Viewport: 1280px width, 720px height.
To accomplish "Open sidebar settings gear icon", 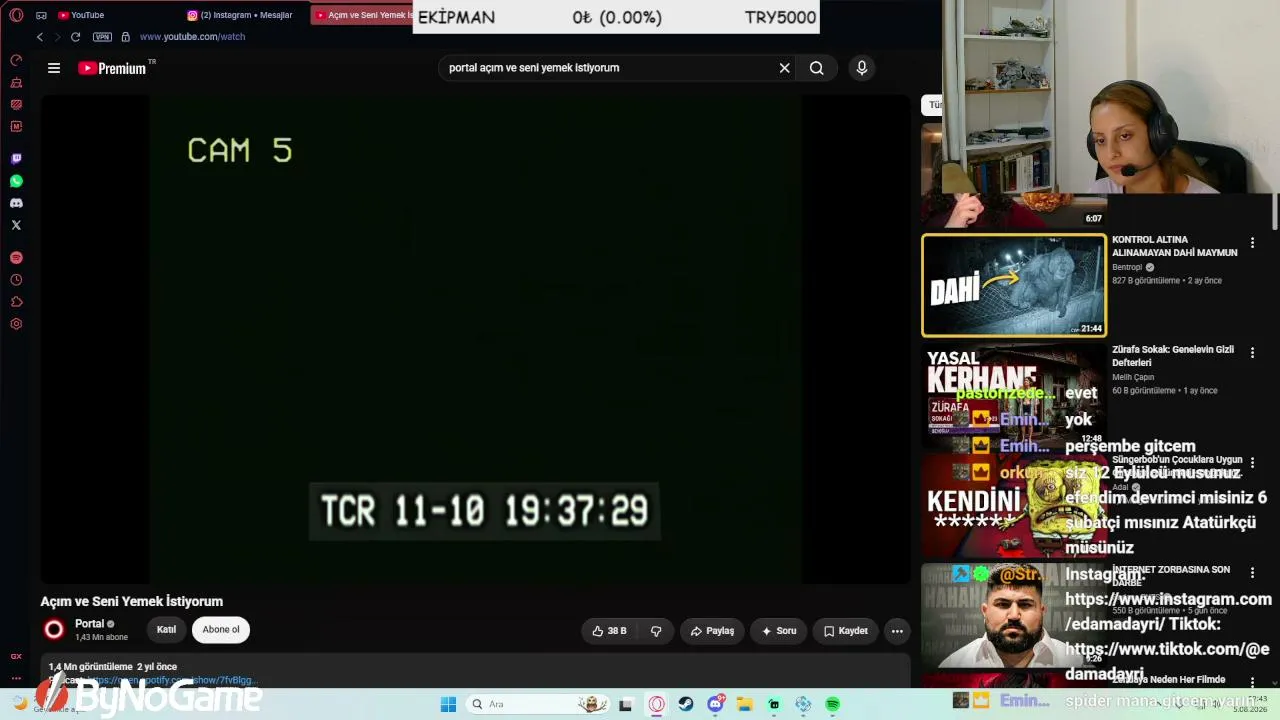I will click(x=16, y=324).
